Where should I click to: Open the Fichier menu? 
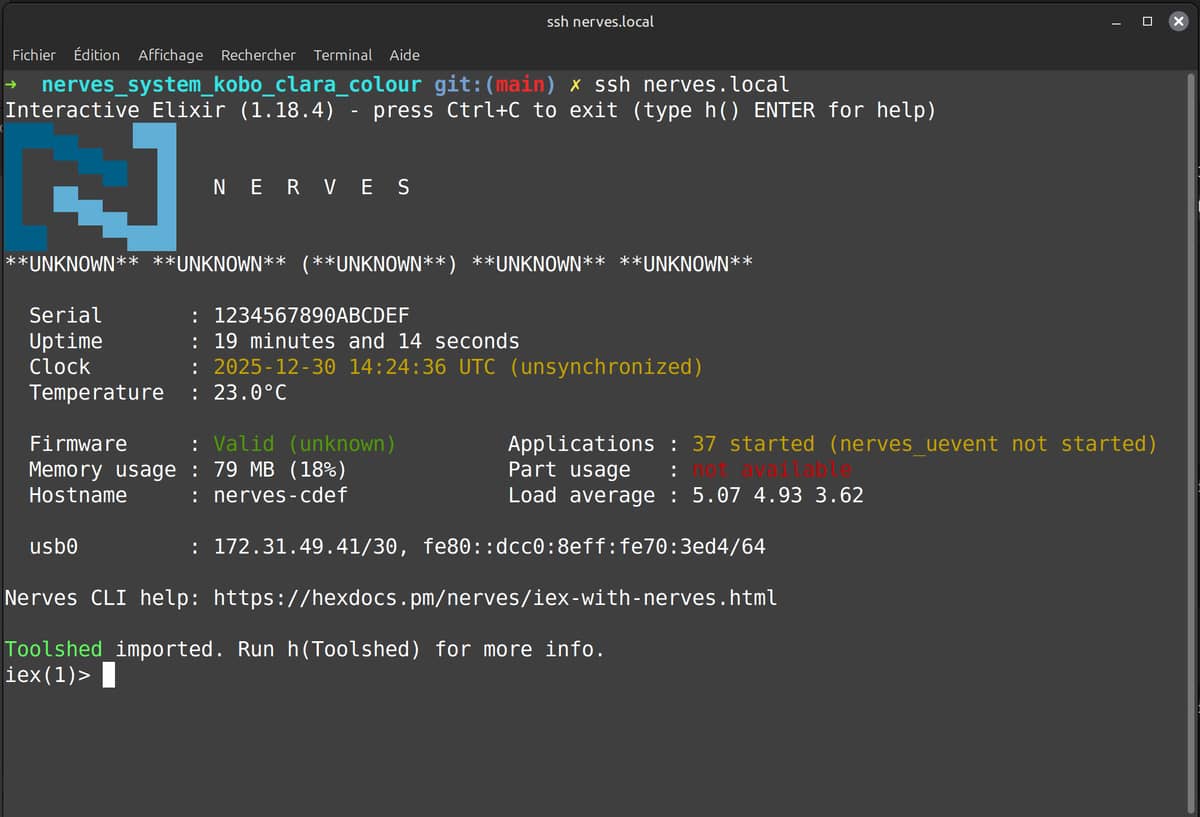pos(34,55)
